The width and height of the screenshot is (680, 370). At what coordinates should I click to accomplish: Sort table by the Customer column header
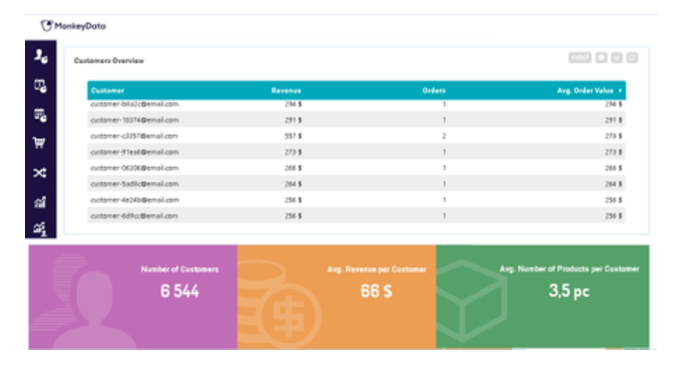(108, 91)
